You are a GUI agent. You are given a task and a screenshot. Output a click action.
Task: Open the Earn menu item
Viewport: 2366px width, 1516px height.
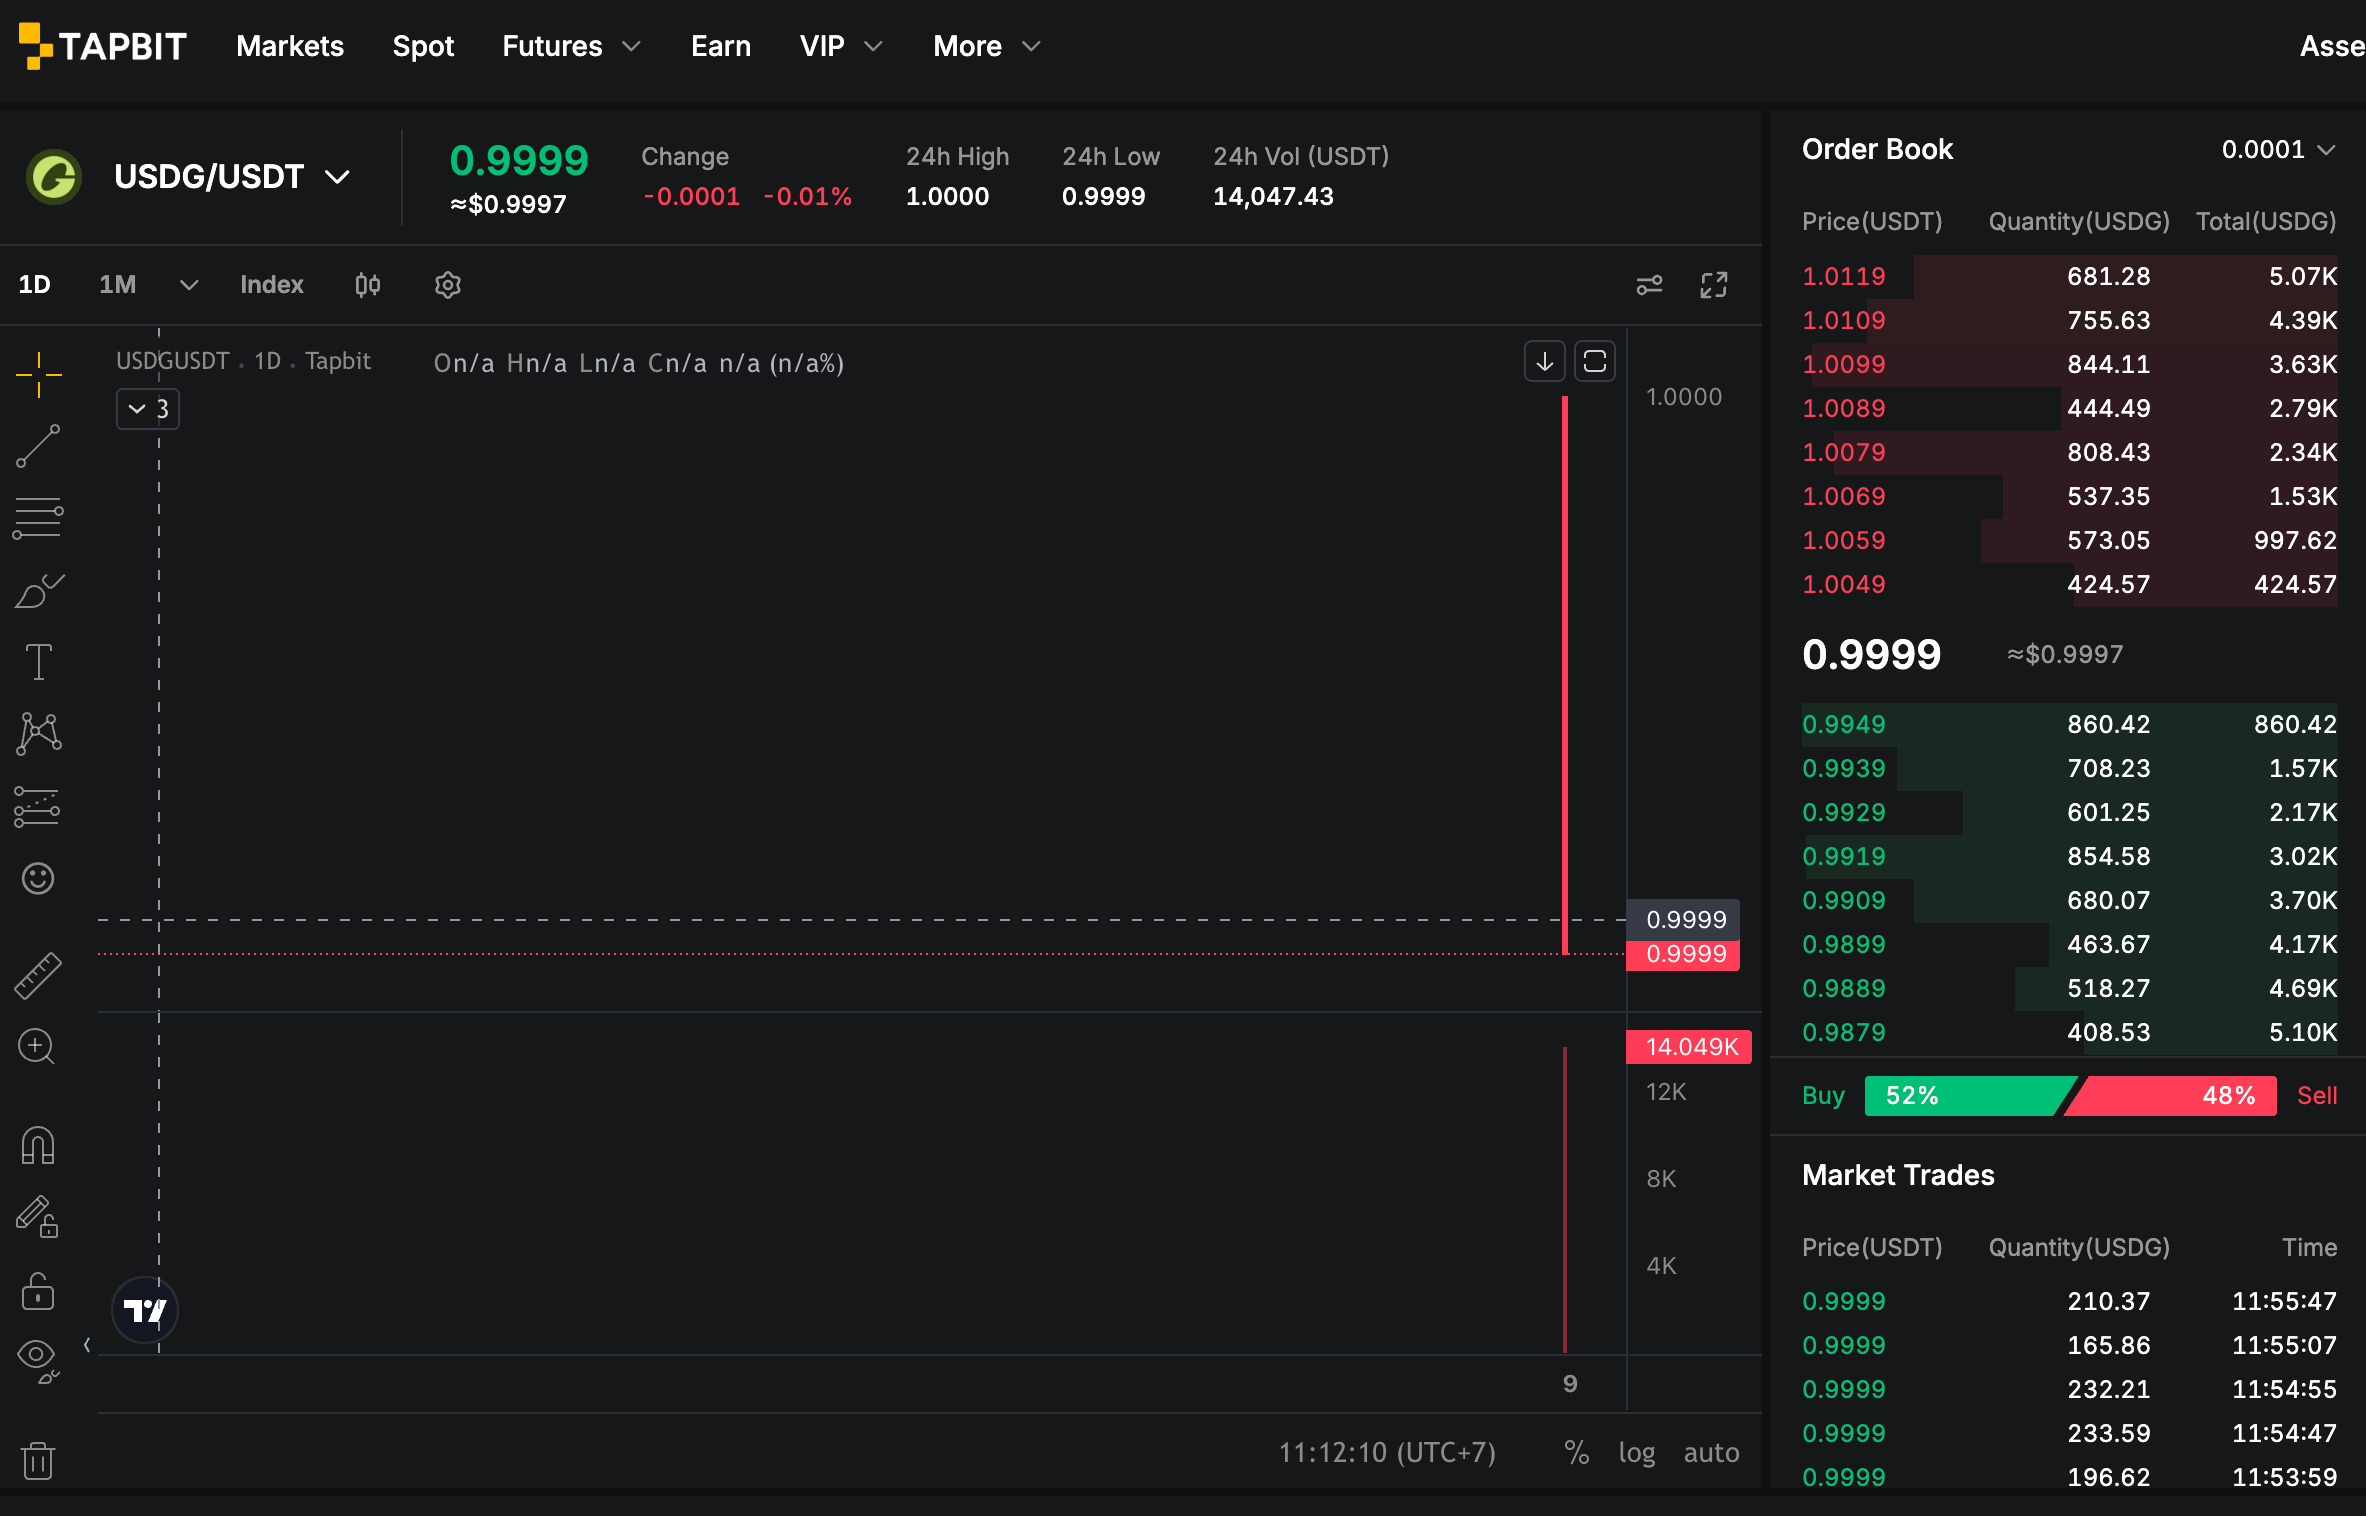point(721,46)
